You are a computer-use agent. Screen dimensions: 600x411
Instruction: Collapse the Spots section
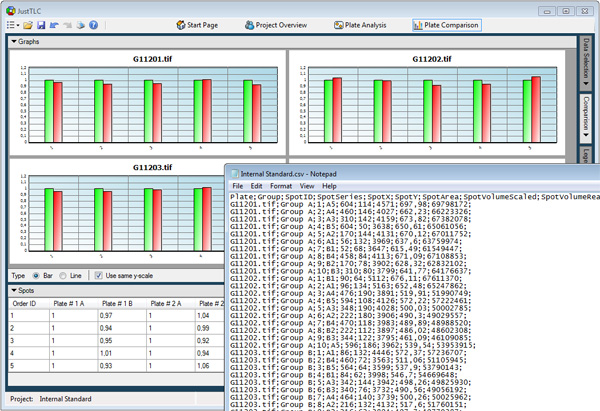[14, 290]
